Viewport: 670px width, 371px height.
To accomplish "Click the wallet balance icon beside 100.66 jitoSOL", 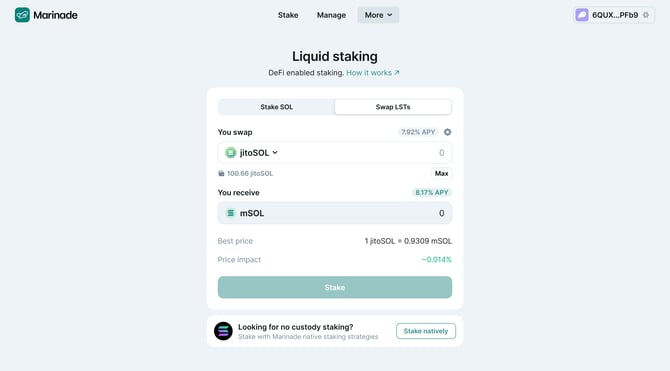I will 221,174.
